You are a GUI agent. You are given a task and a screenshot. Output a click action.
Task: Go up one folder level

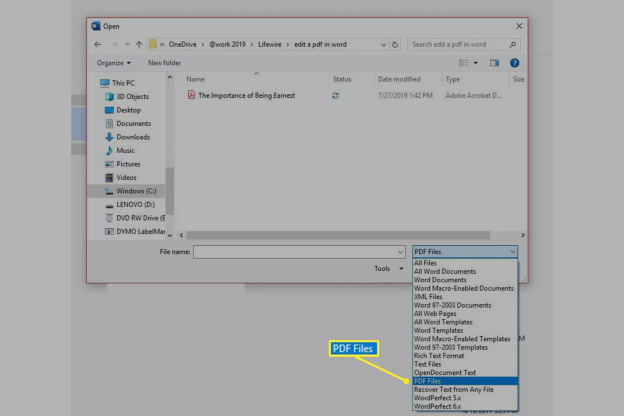tap(139, 44)
